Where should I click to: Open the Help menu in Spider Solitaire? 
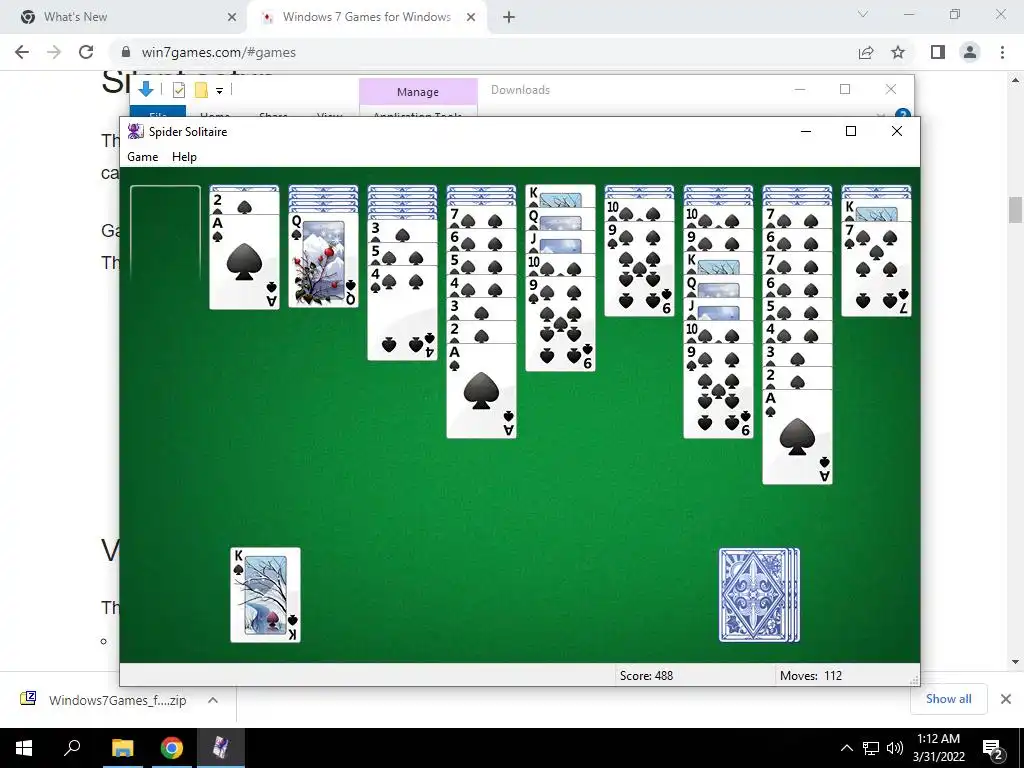pyautogui.click(x=184, y=157)
